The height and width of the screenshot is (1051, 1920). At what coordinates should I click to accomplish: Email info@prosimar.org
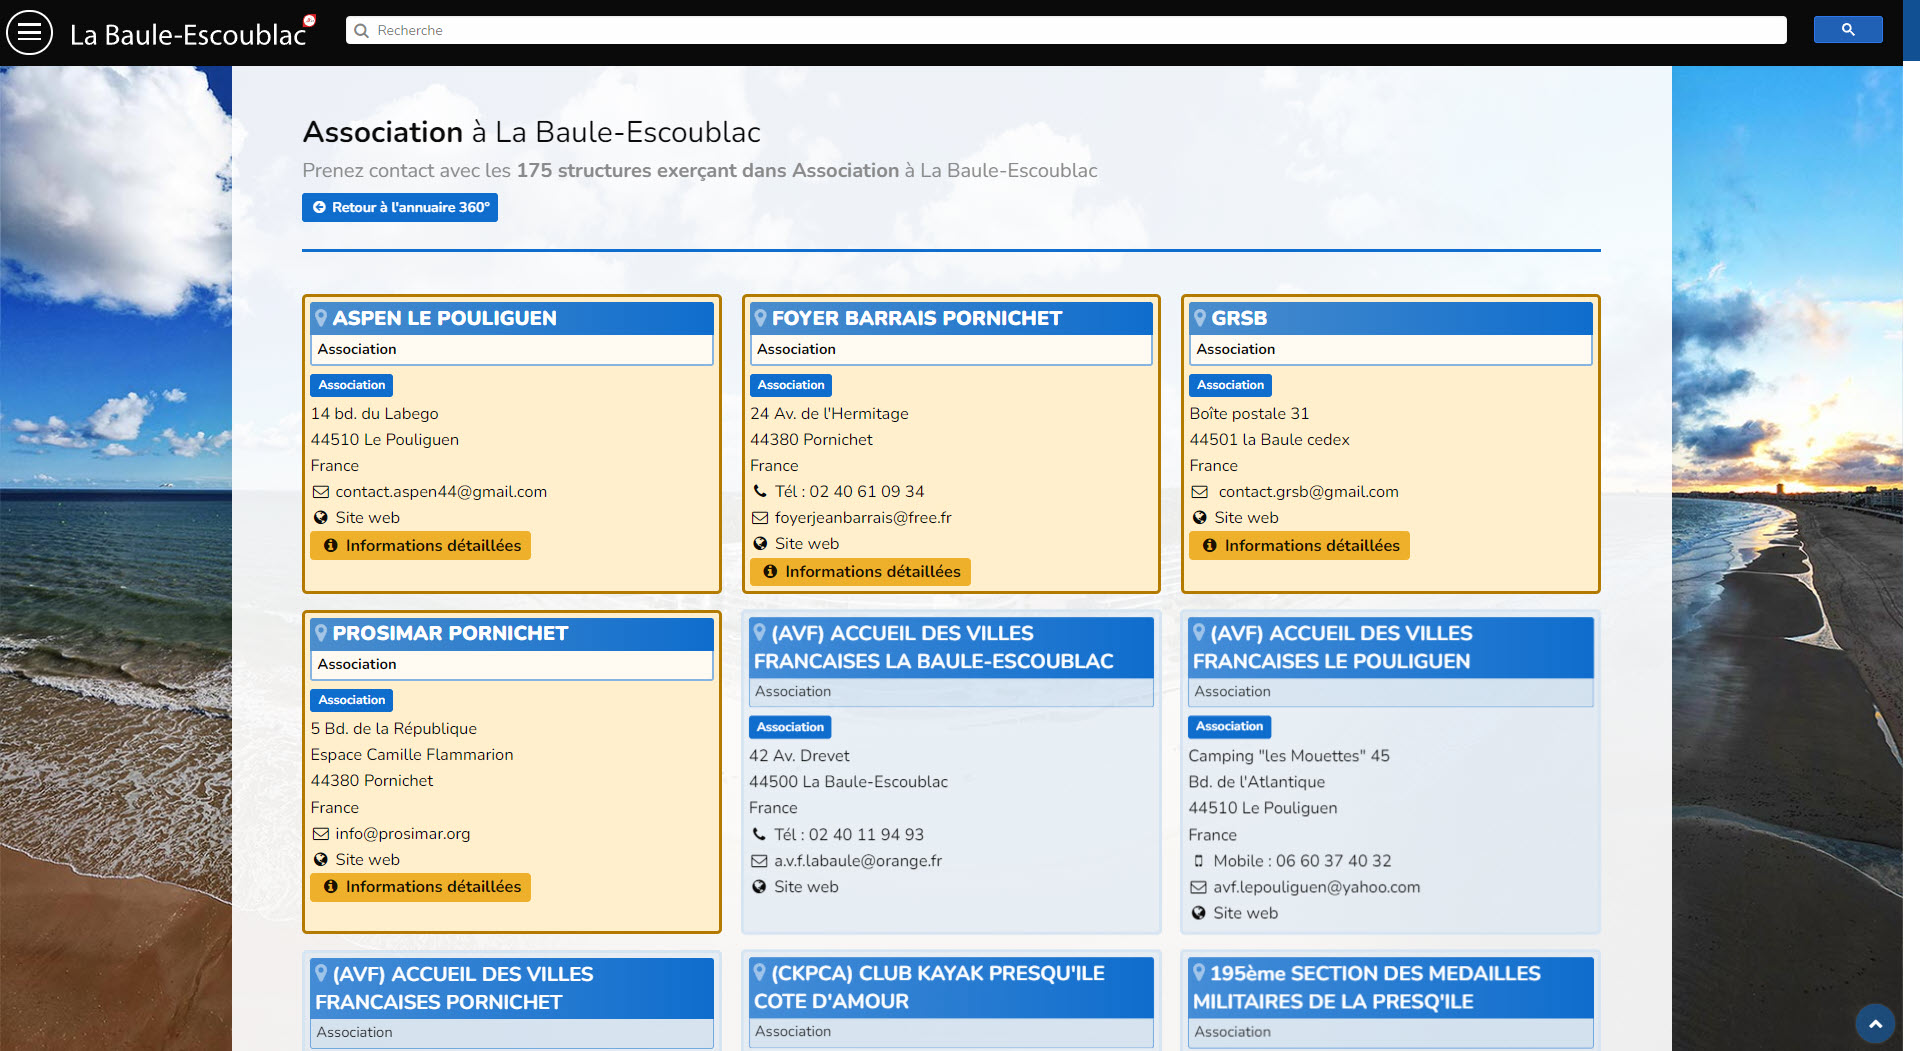tap(402, 834)
